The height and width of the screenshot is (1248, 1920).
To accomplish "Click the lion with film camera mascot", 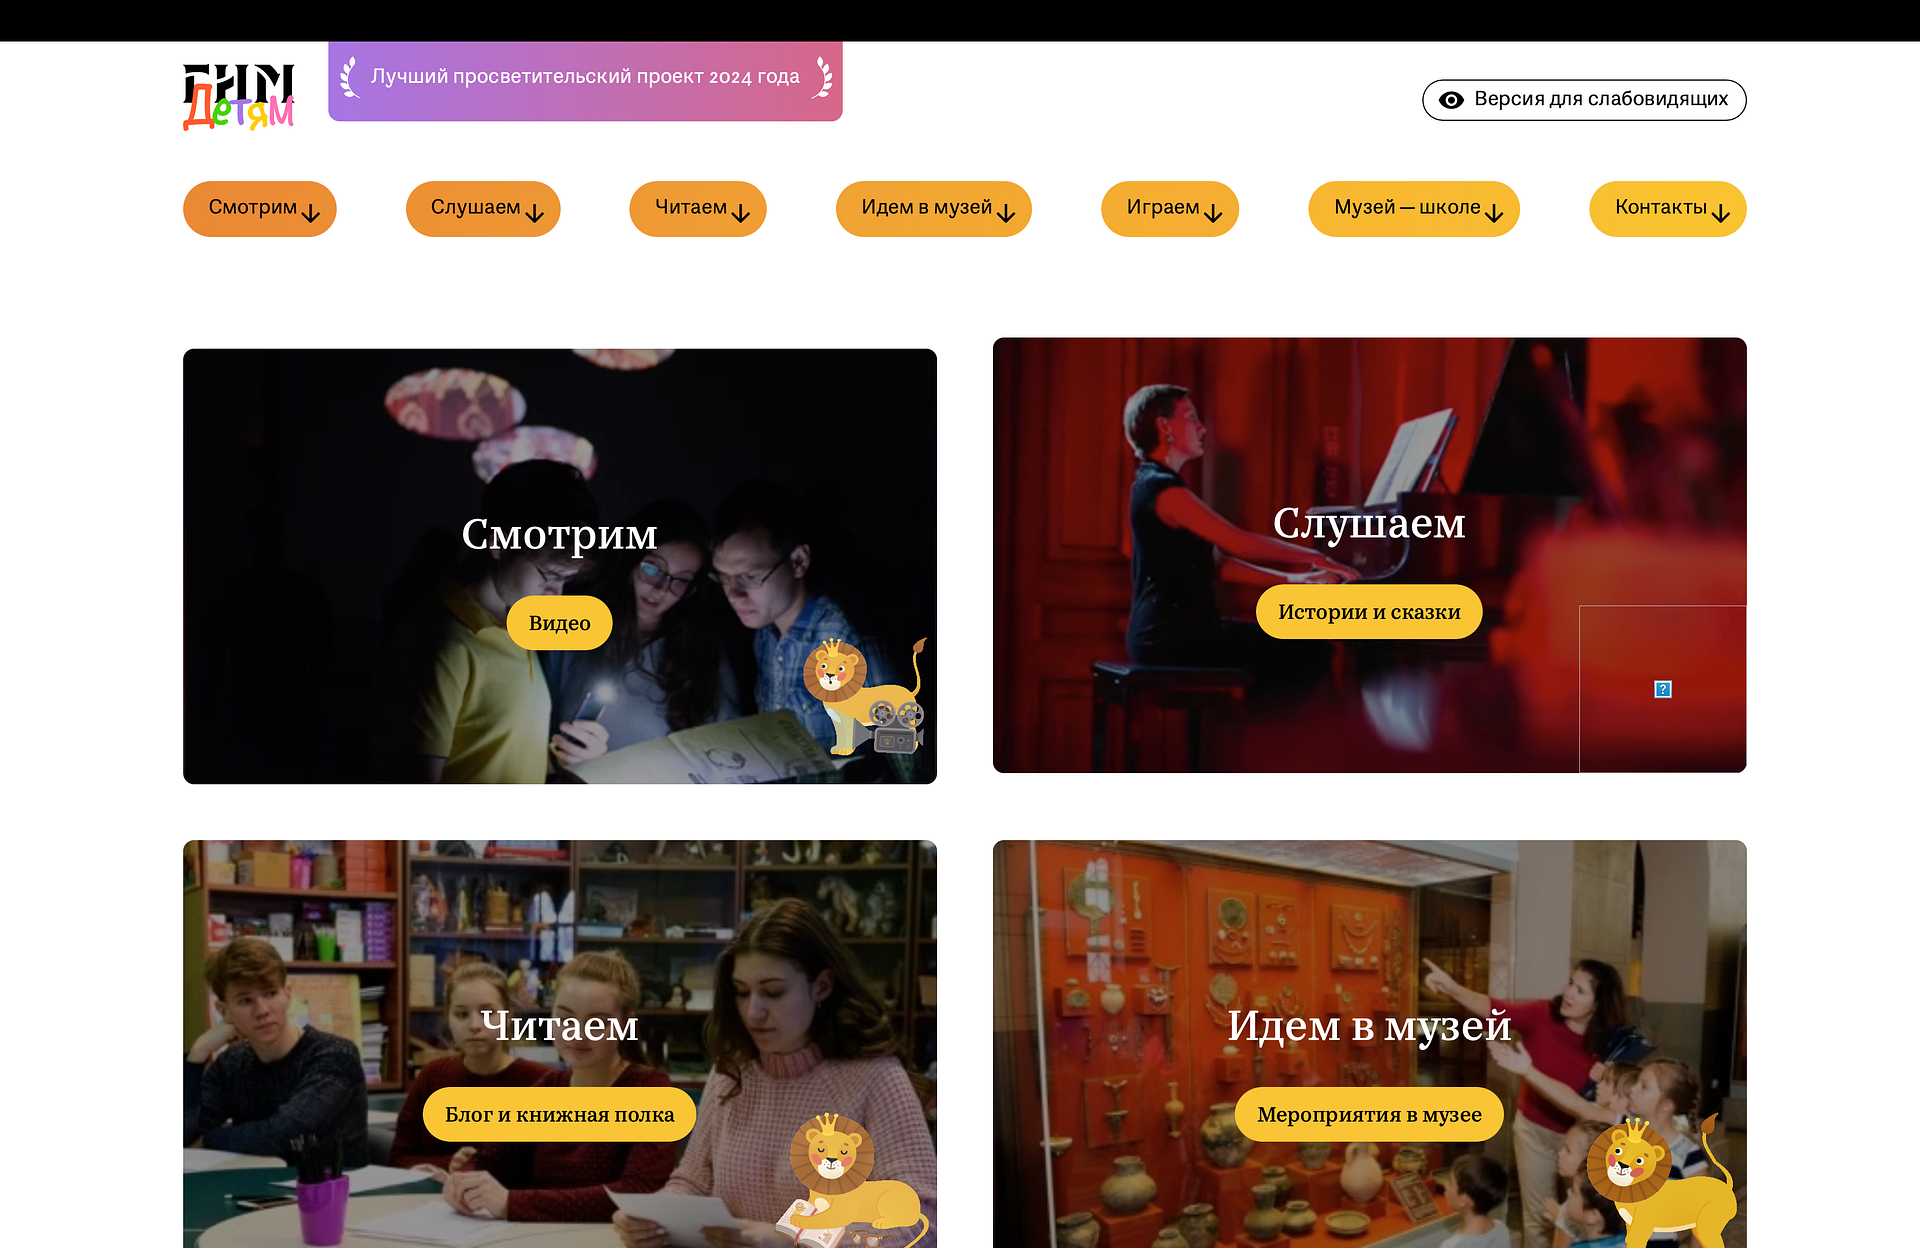I will pyautogui.click(x=864, y=698).
